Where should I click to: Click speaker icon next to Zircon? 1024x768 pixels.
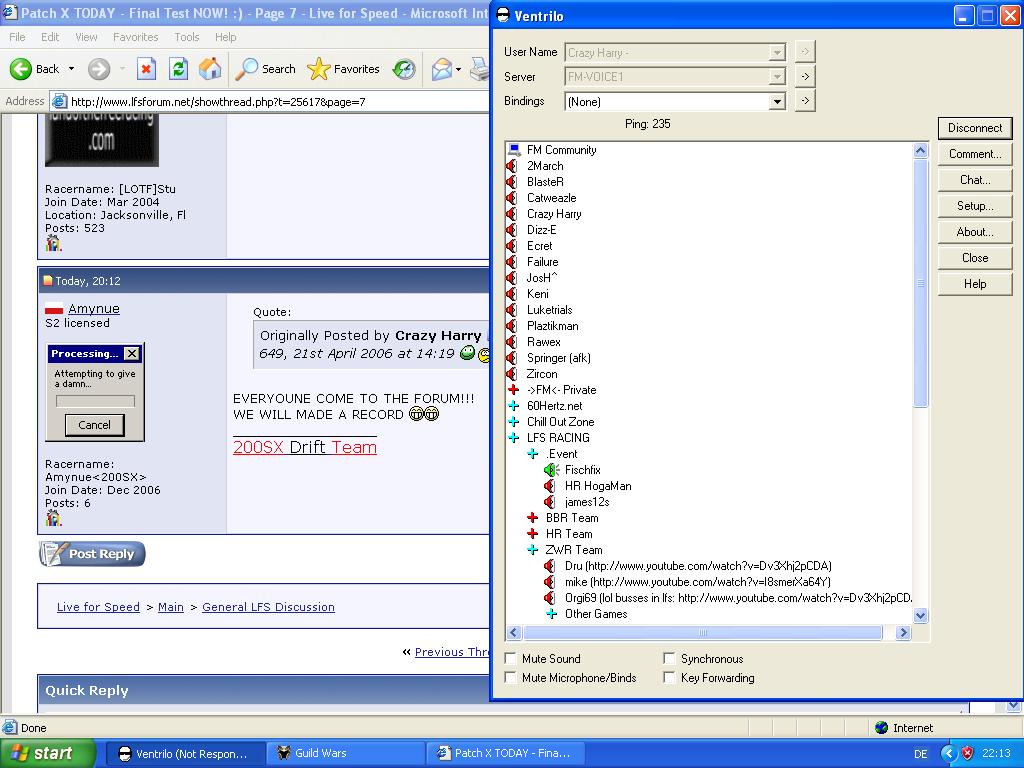click(512, 374)
